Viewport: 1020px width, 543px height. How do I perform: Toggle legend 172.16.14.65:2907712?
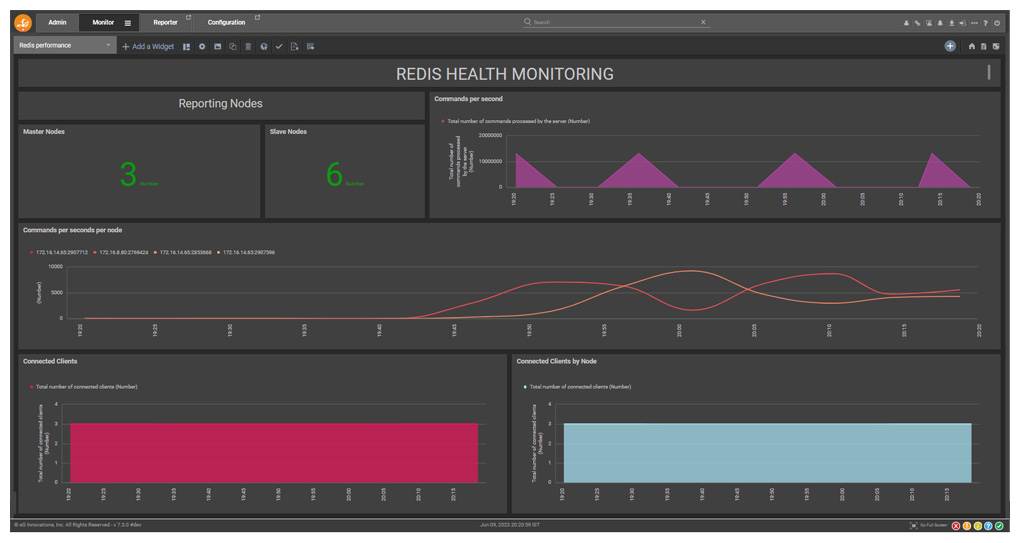[x=59, y=252]
